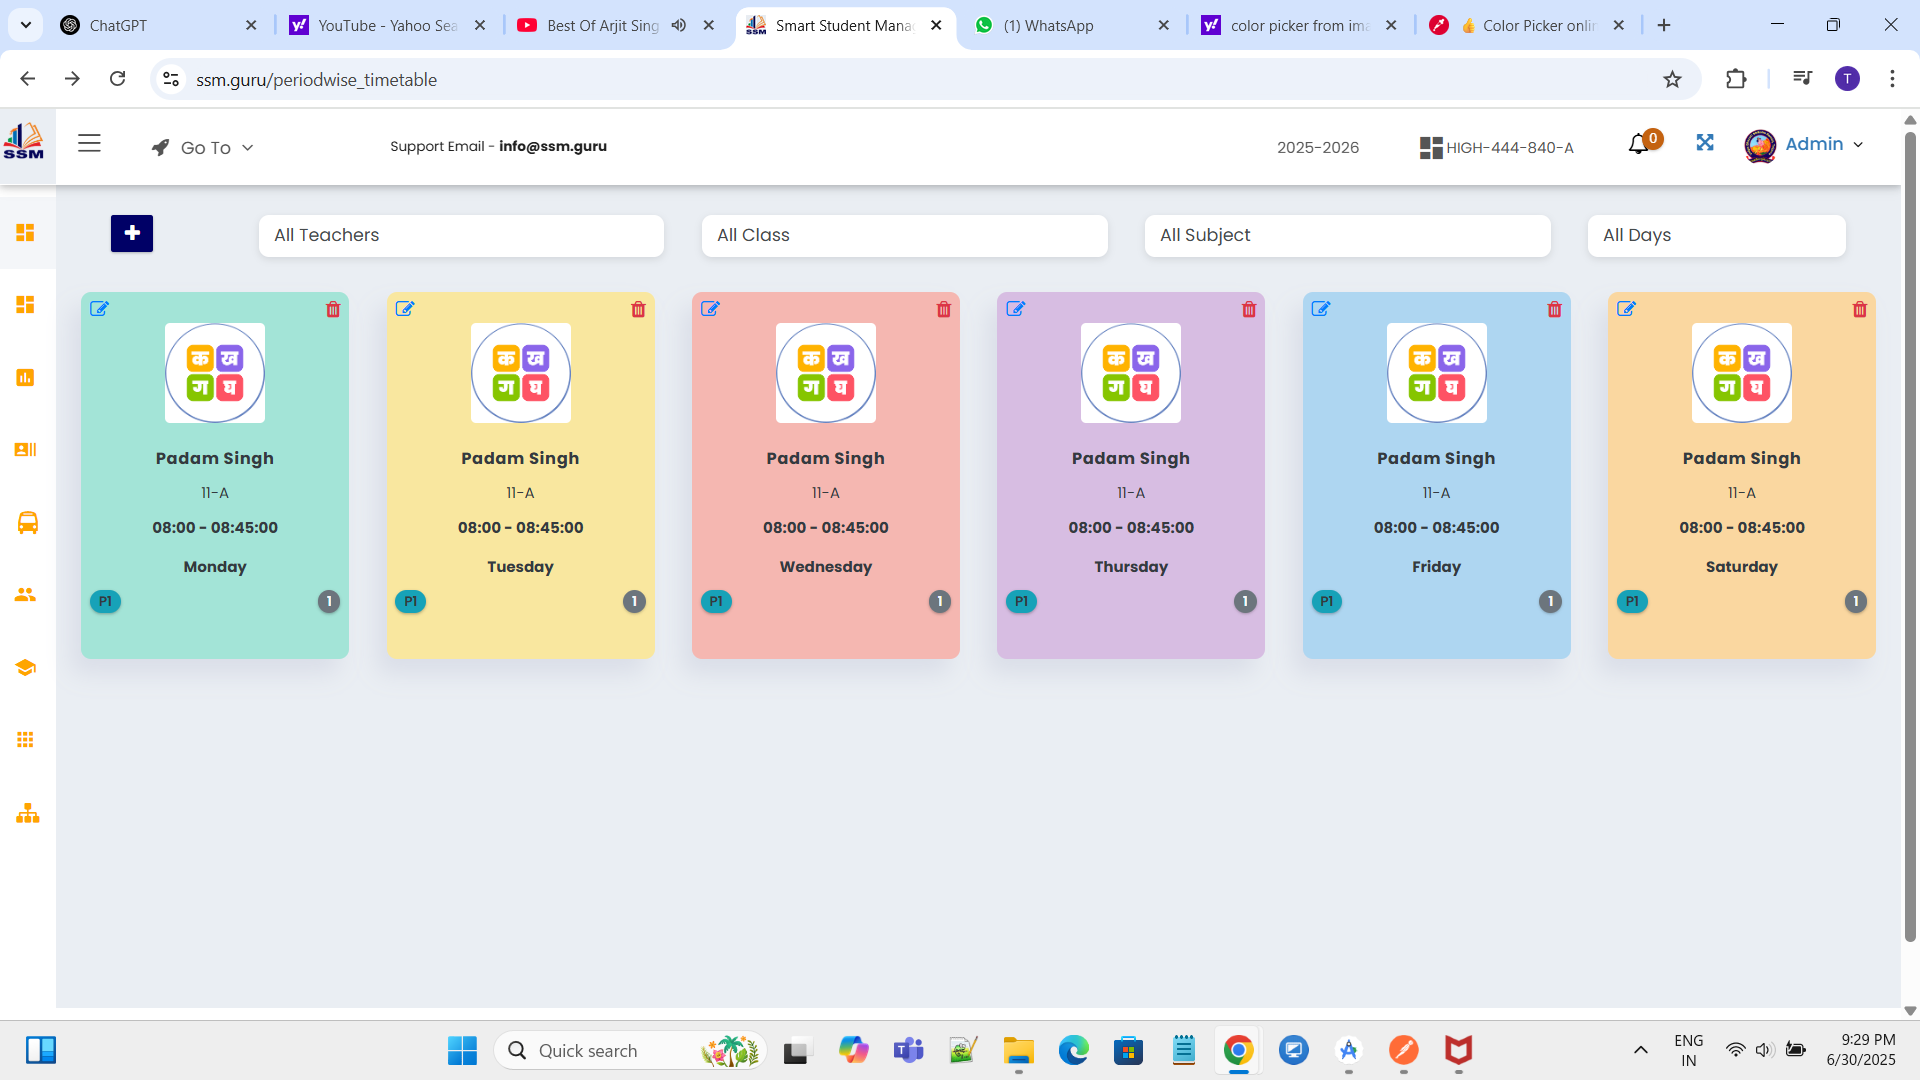Click the hierarchy sitemap sidebar icon

click(x=27, y=813)
